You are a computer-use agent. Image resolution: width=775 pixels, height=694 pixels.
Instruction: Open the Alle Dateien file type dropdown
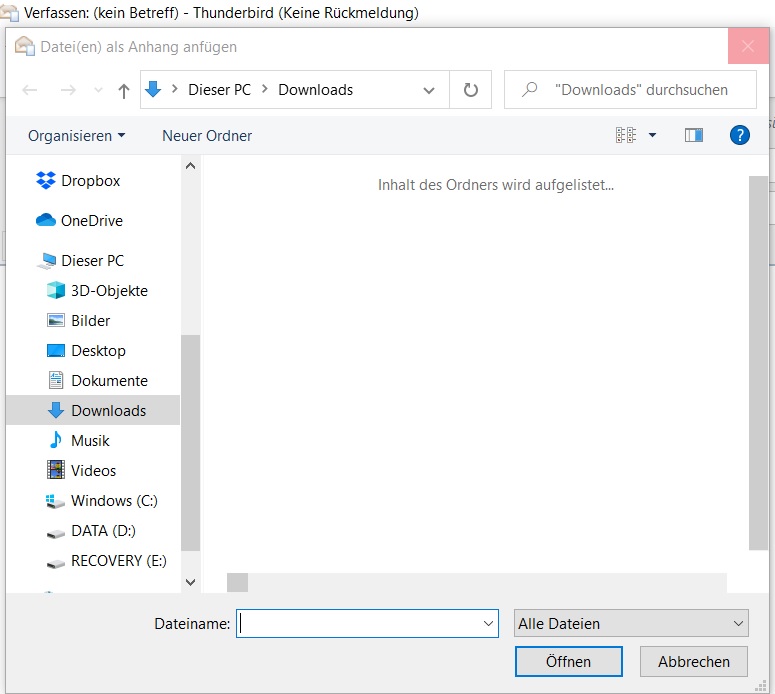coord(631,623)
